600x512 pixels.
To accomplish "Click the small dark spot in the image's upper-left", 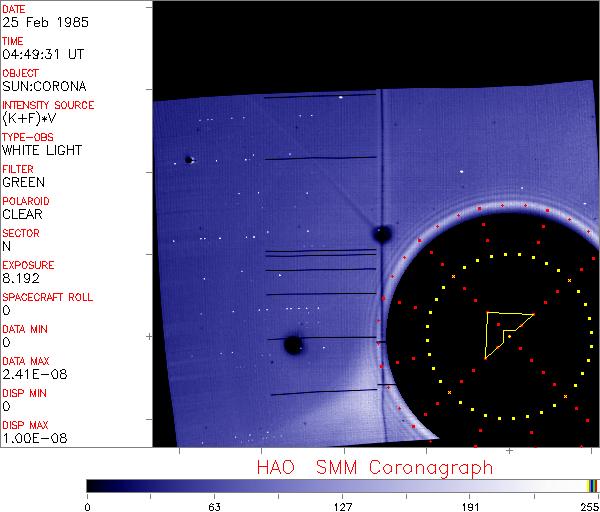I will pos(188,159).
